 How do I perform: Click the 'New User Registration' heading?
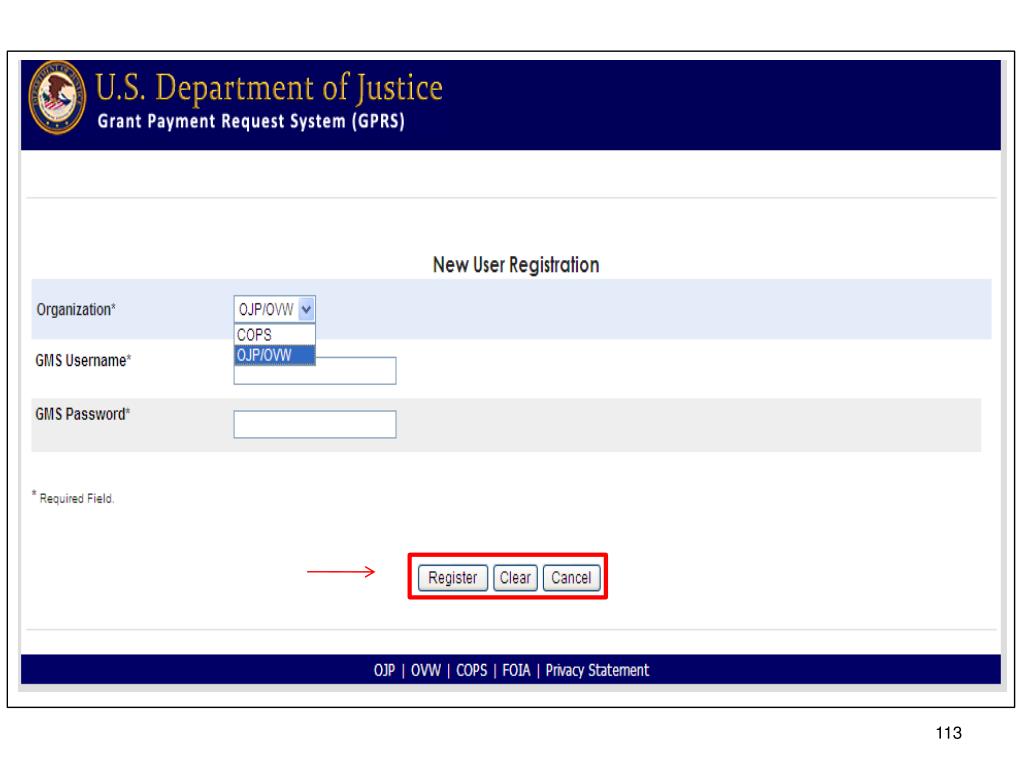coord(516,264)
